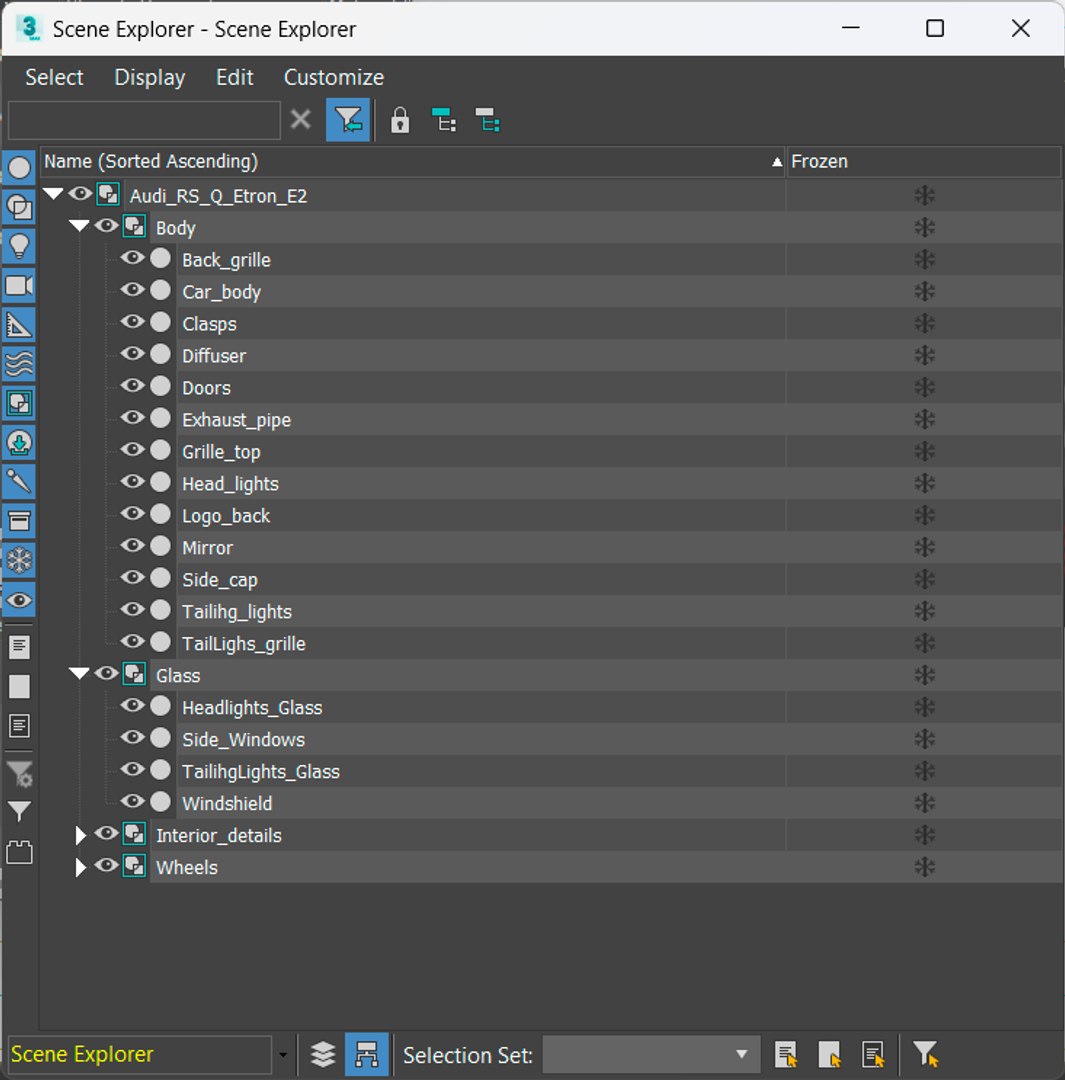This screenshot has height=1080, width=1065.
Task: Open the Selection Set dropdown
Action: [x=652, y=1054]
